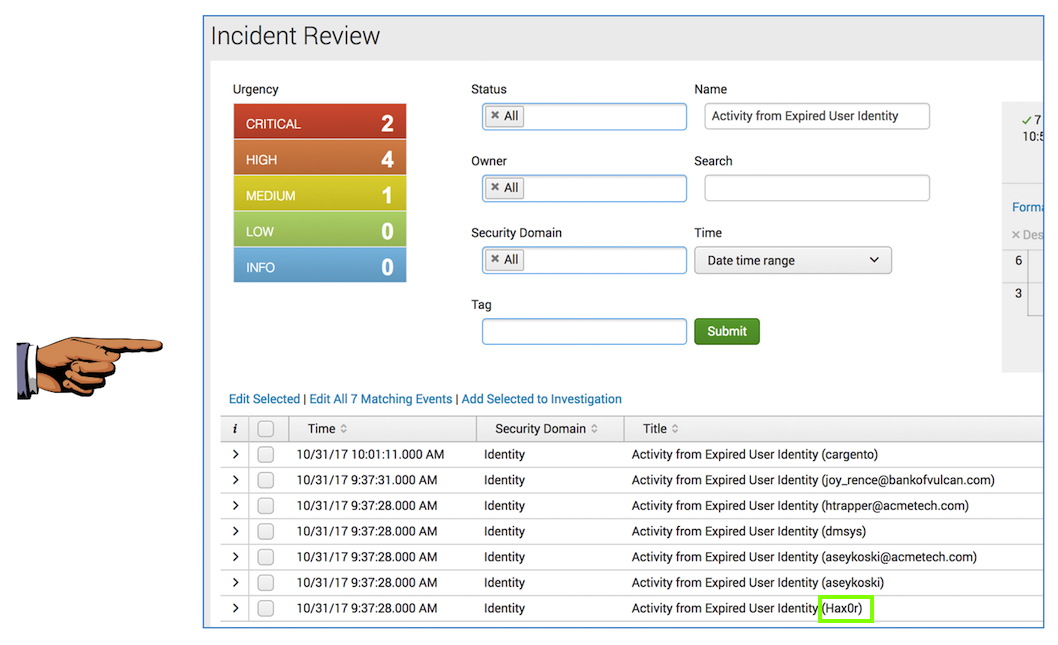The width and height of the screenshot is (1058, 645).
Task: Select the CRITICAL urgency filter
Action: point(320,124)
